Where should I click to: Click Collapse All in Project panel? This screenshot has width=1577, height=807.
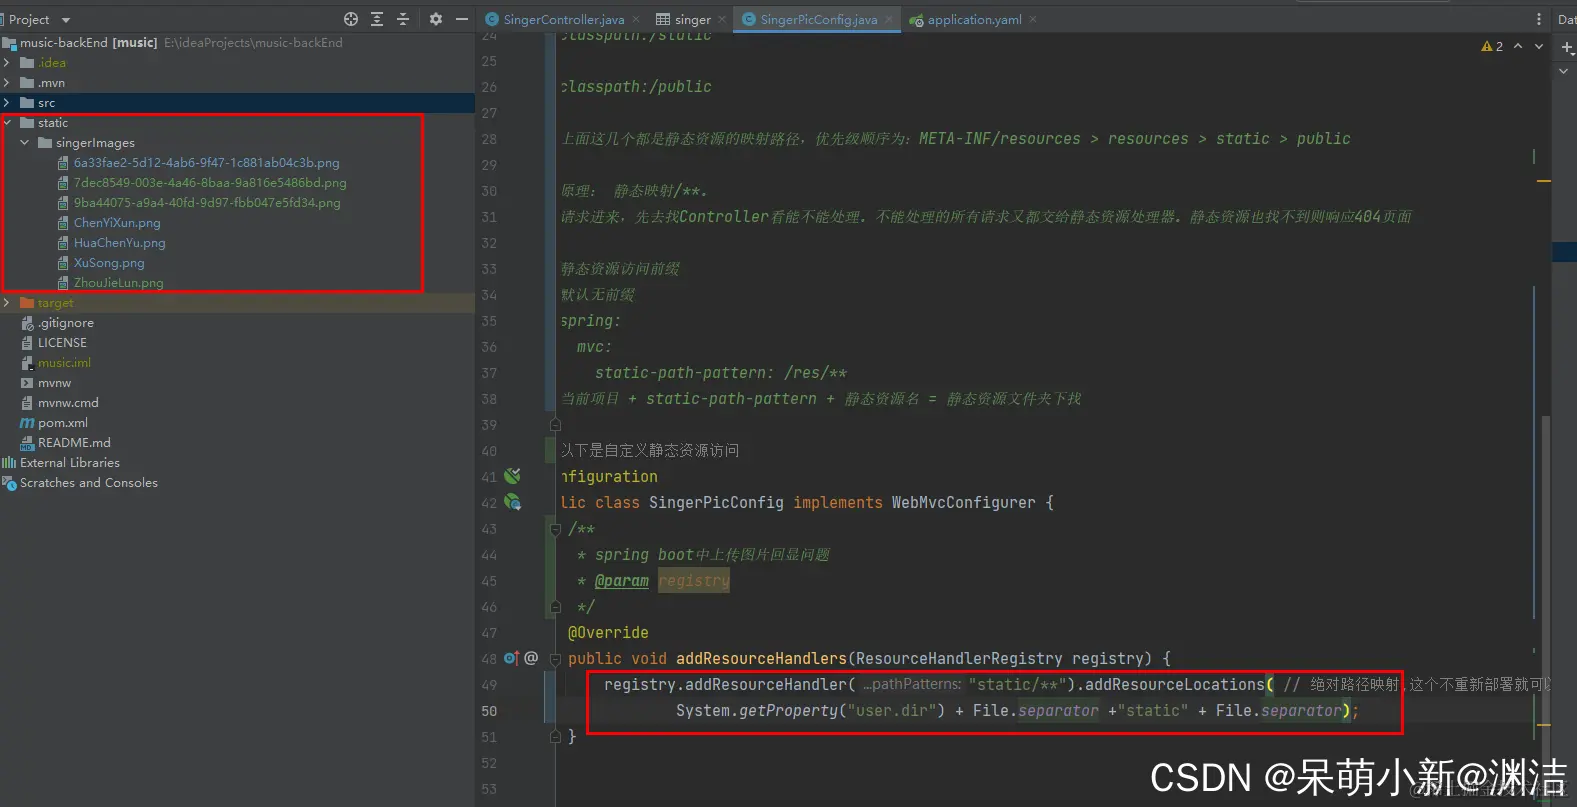403,19
